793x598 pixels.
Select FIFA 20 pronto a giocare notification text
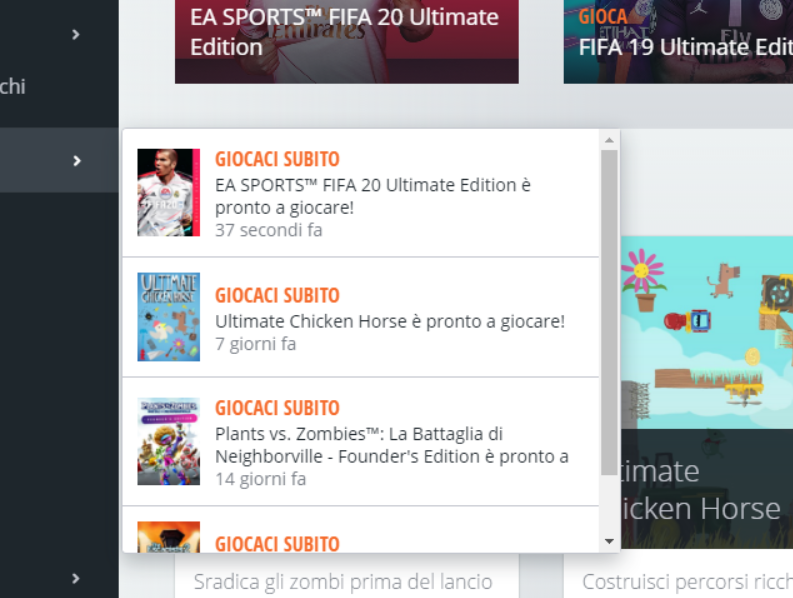point(373,196)
